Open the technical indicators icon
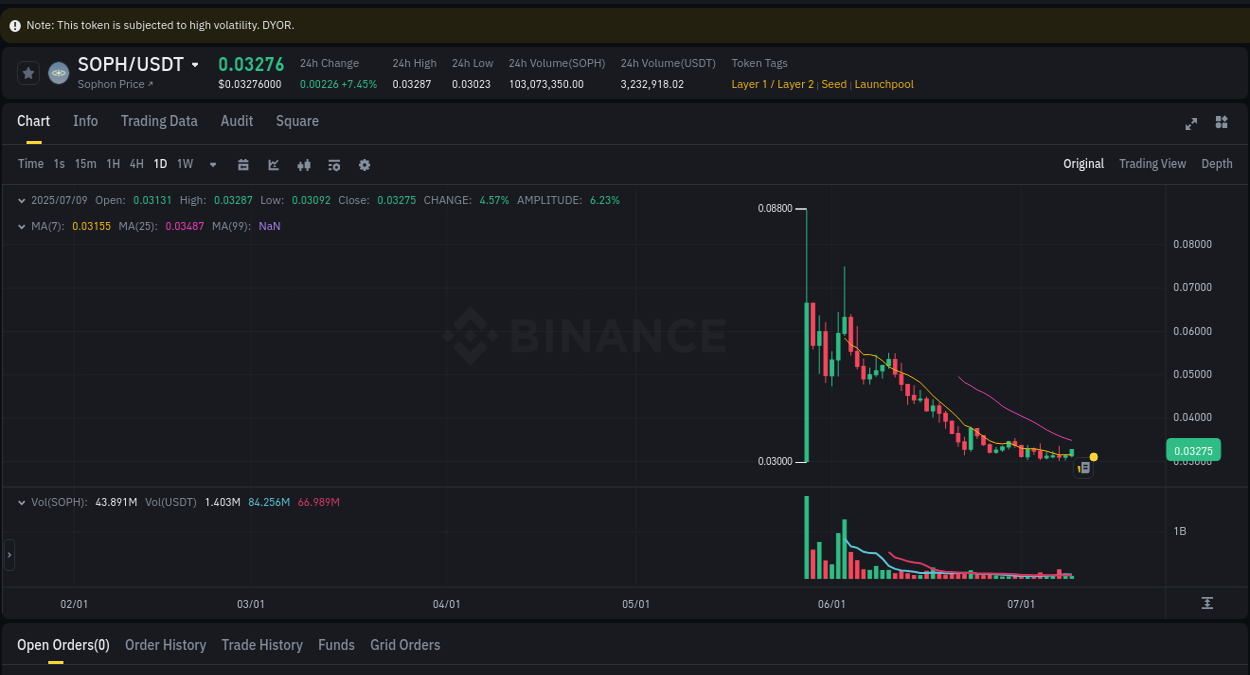The width and height of the screenshot is (1250, 675). 303,164
